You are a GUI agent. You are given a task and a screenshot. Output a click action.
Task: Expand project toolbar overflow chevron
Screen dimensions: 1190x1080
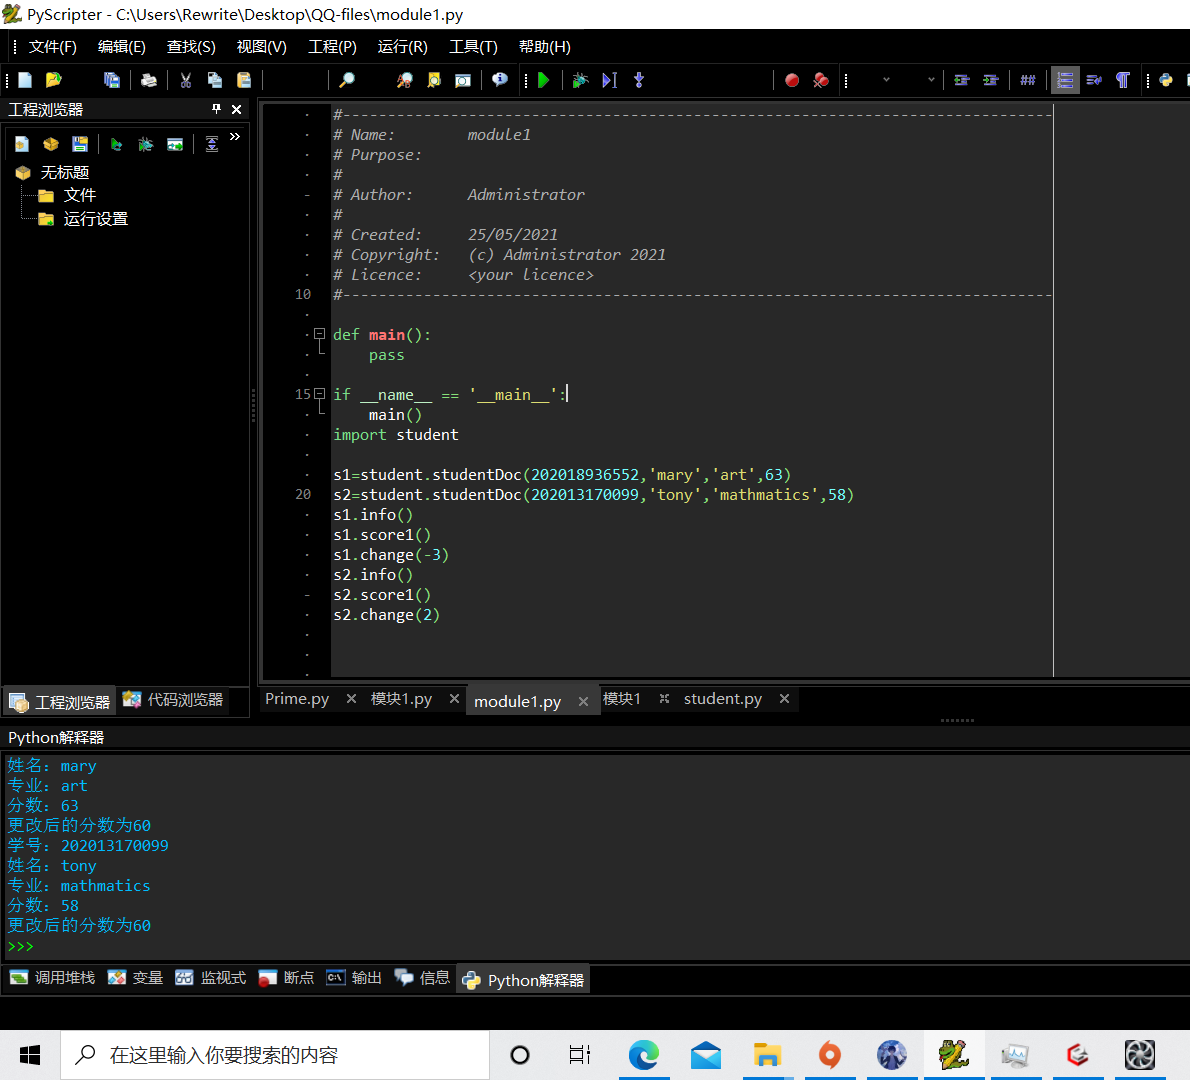235,137
